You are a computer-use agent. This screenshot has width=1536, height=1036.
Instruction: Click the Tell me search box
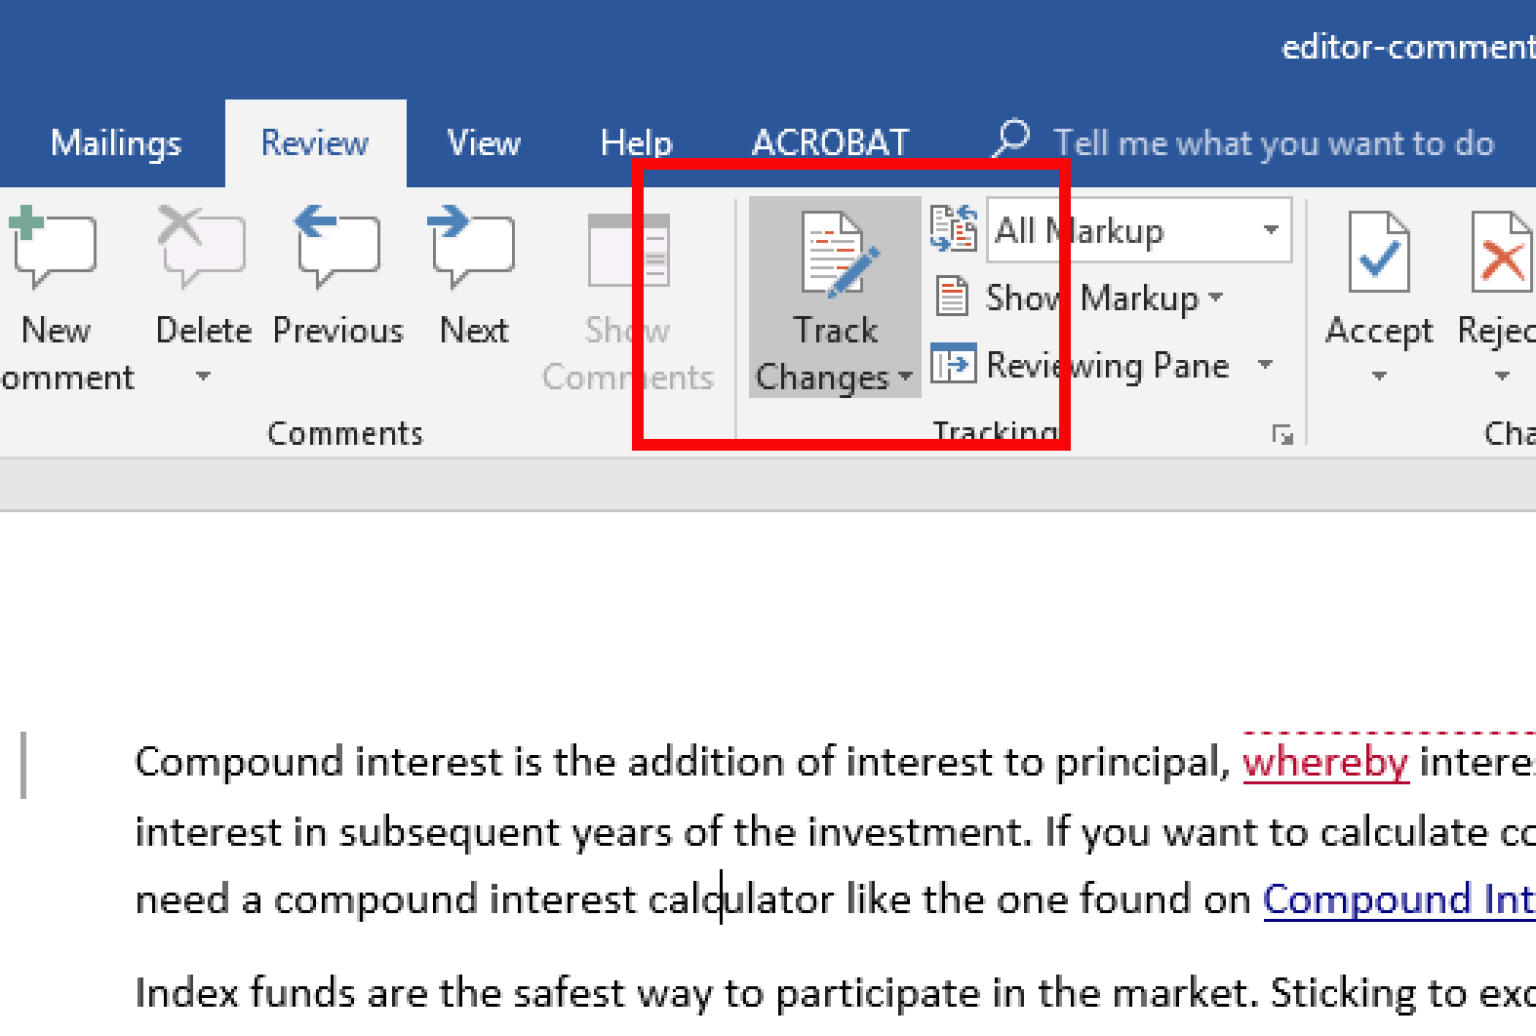click(x=1270, y=142)
